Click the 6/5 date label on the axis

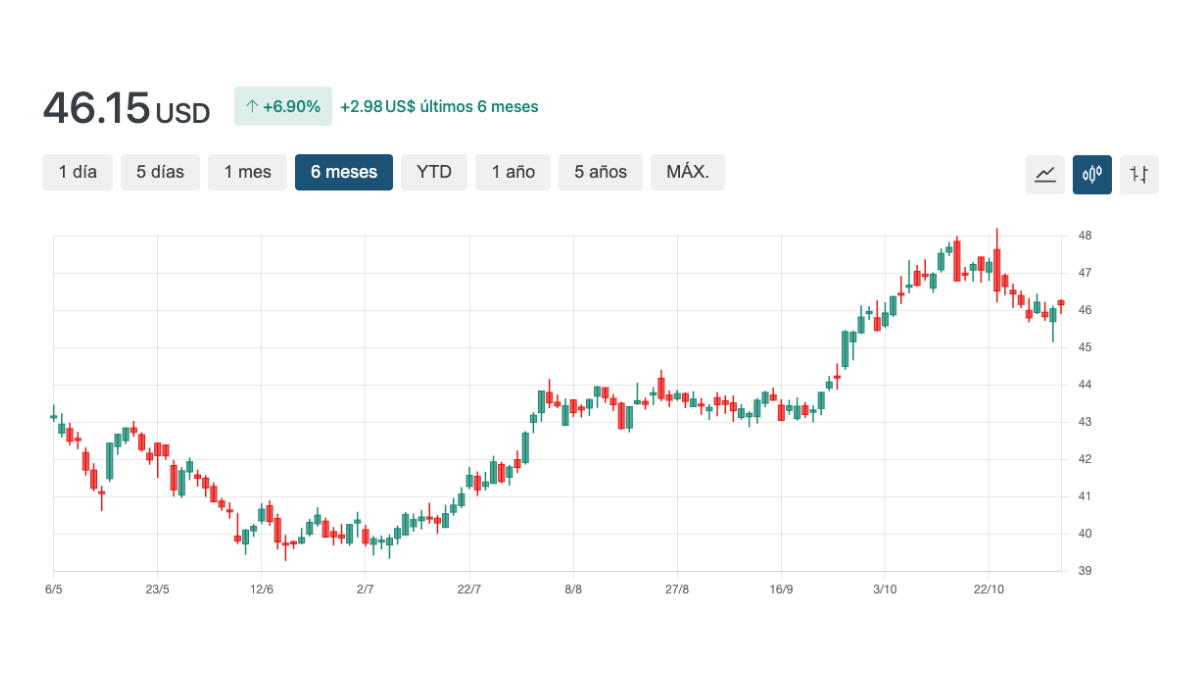(x=54, y=589)
